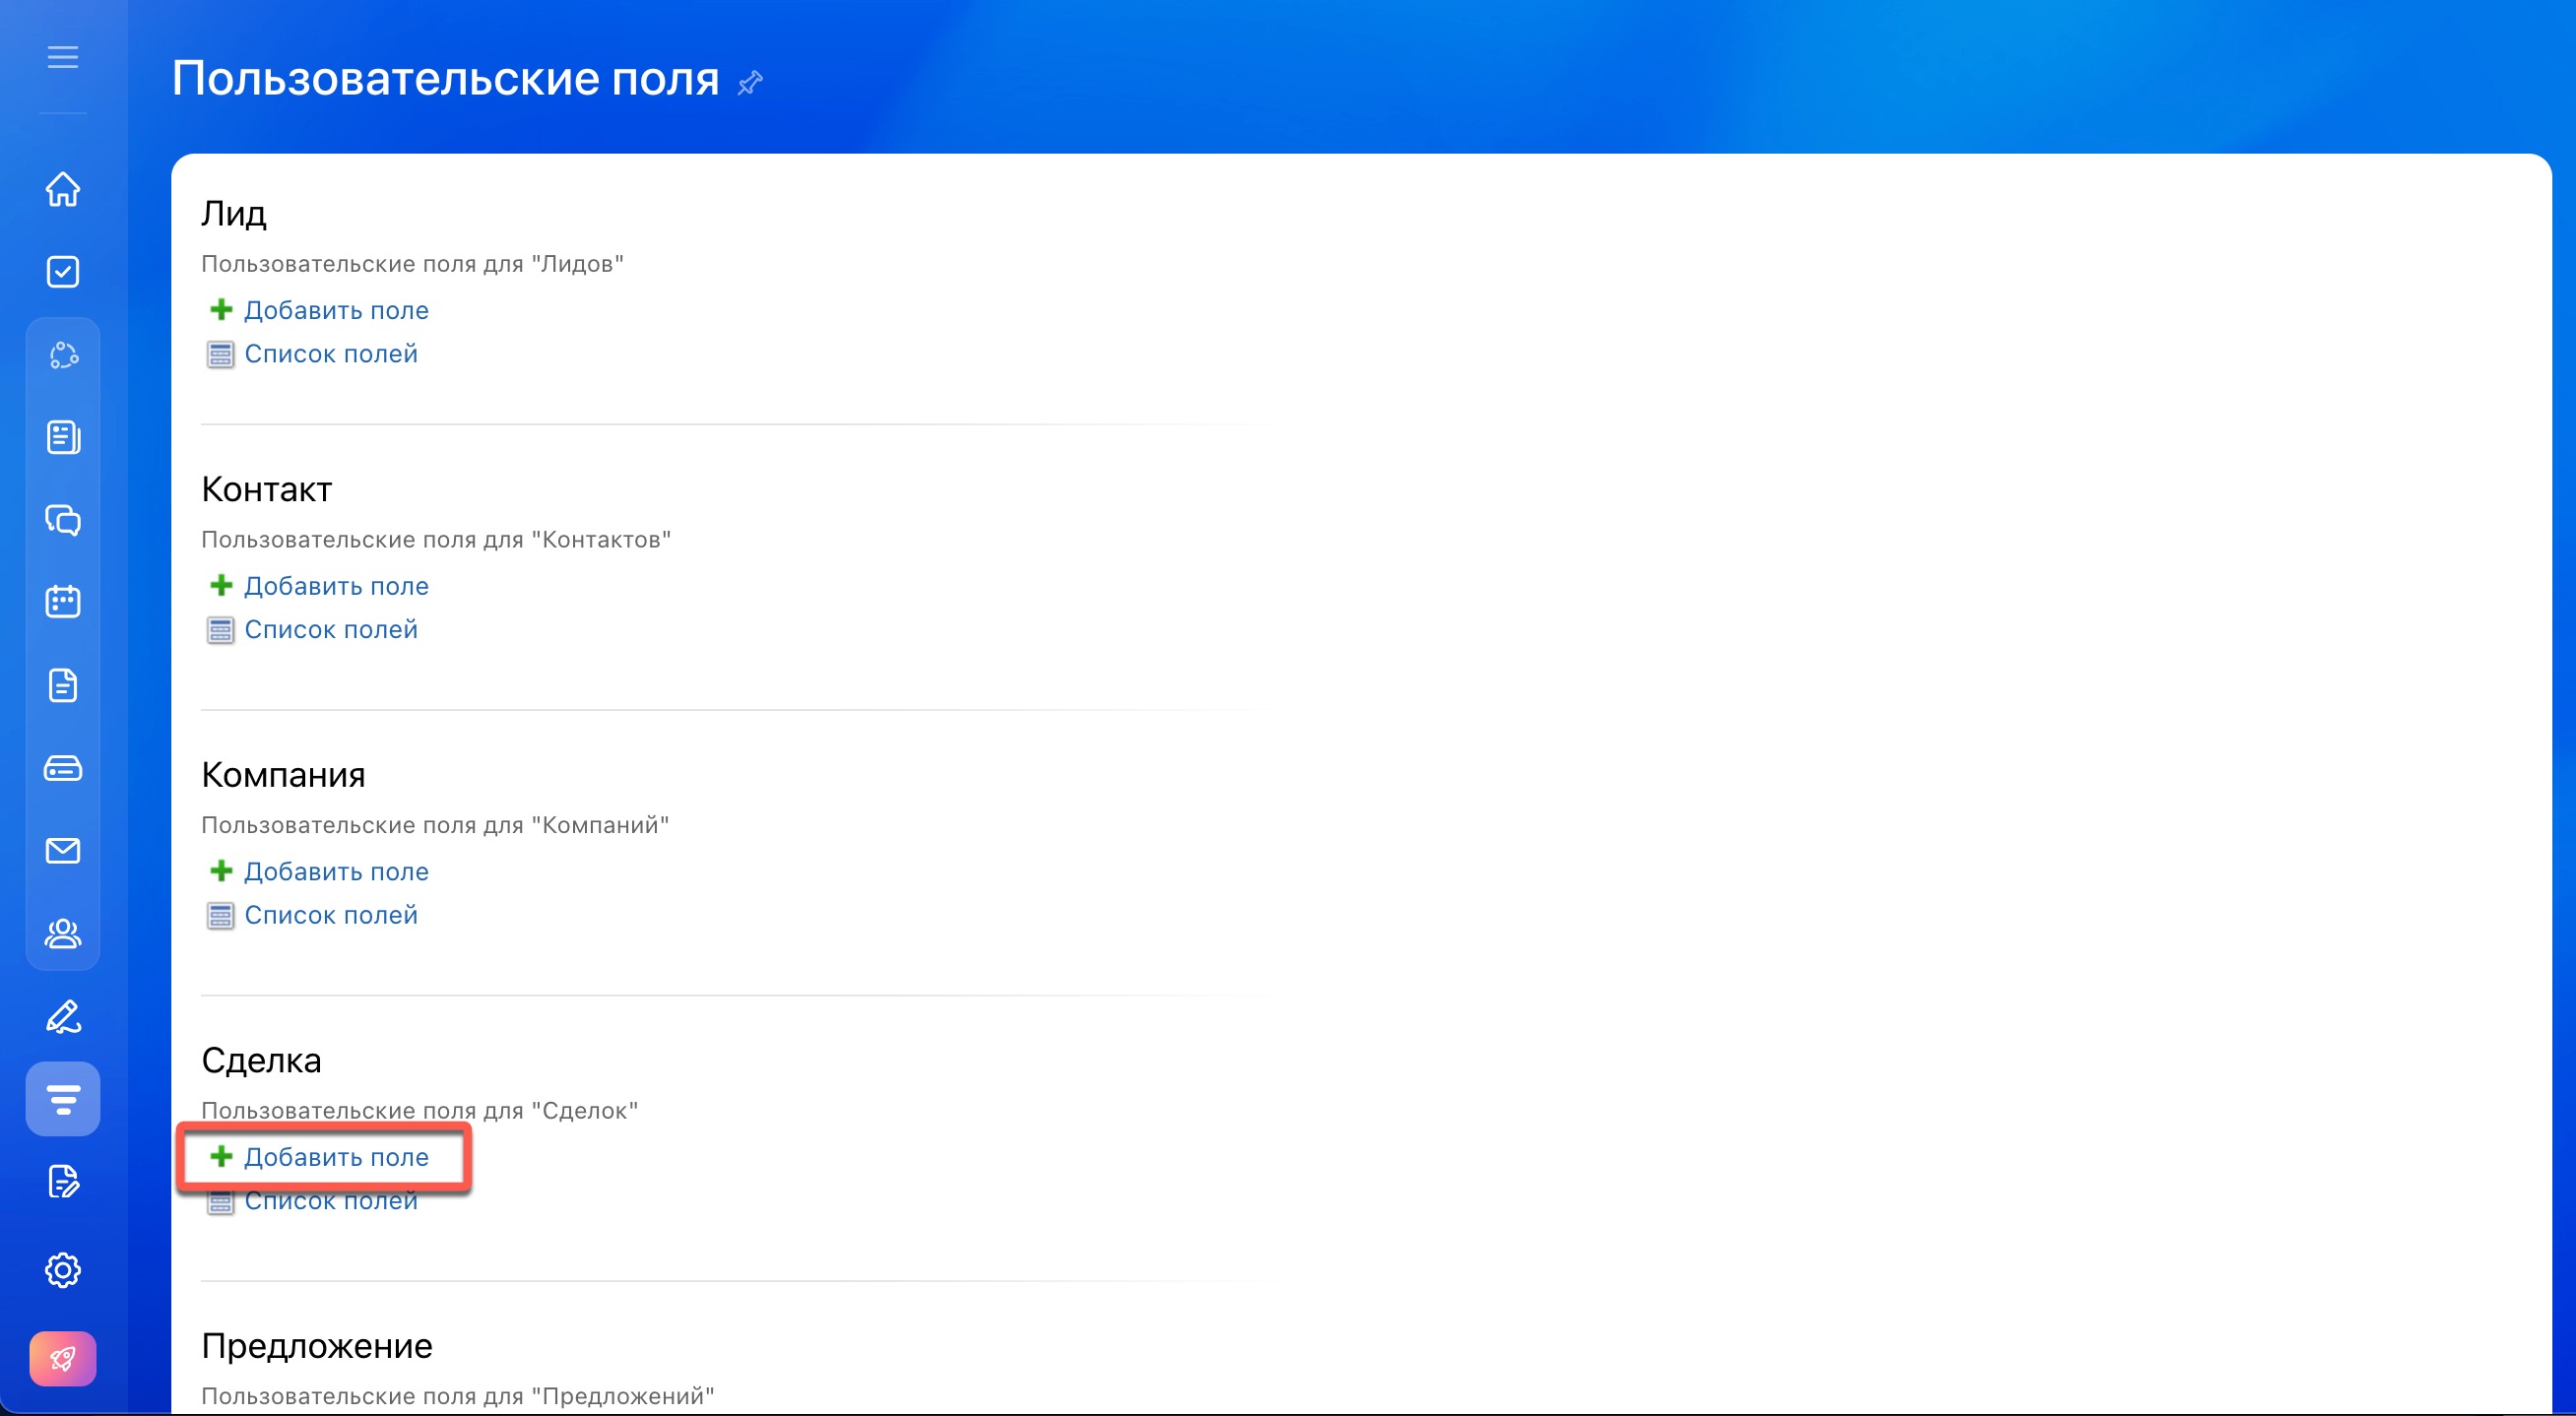Click the Сделка section heading
The width and height of the screenshot is (2576, 1416).
[261, 1061]
